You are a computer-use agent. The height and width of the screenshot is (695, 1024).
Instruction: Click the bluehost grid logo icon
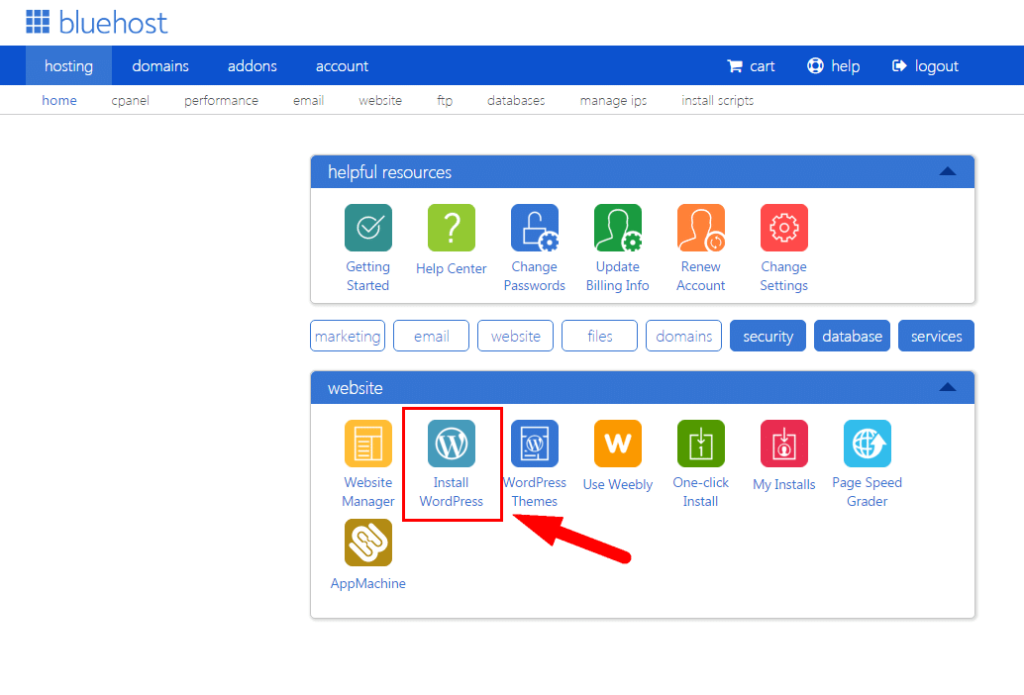pyautogui.click(x=37, y=22)
